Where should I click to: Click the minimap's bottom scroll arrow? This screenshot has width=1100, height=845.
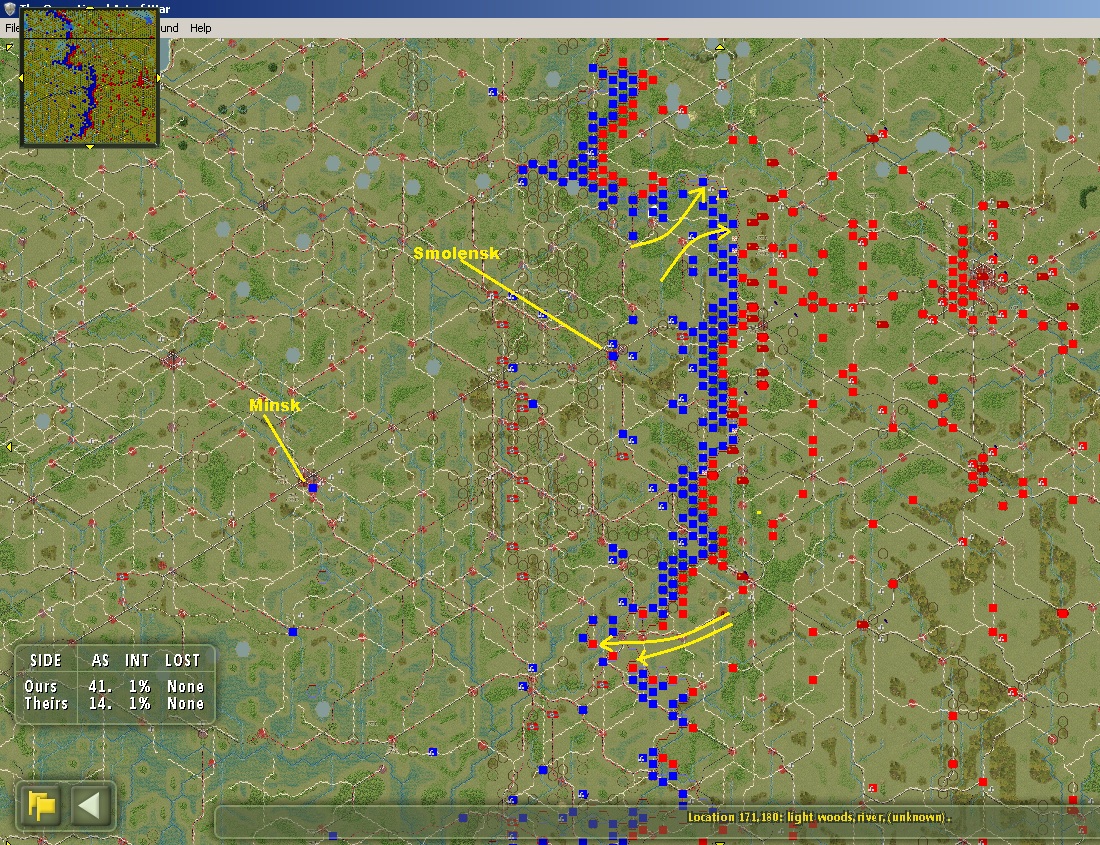pyautogui.click(x=90, y=147)
